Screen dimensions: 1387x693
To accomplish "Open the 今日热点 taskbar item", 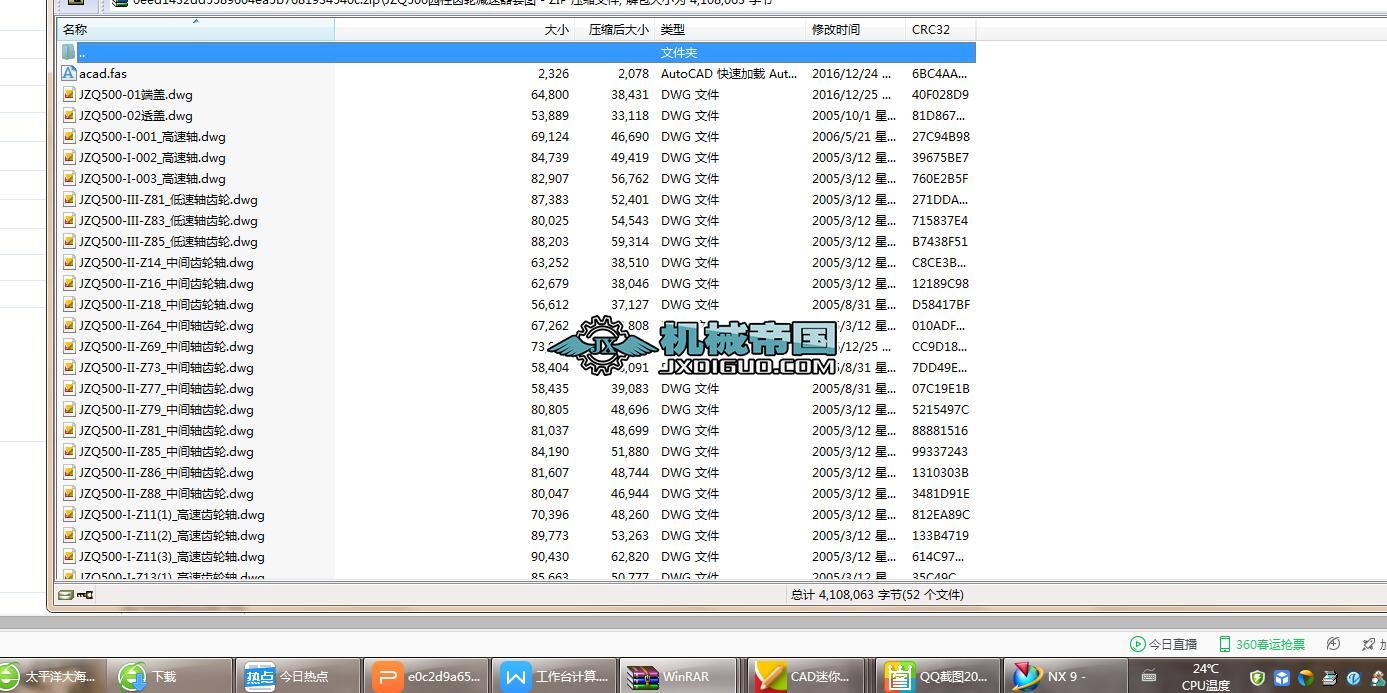I will tap(300, 676).
